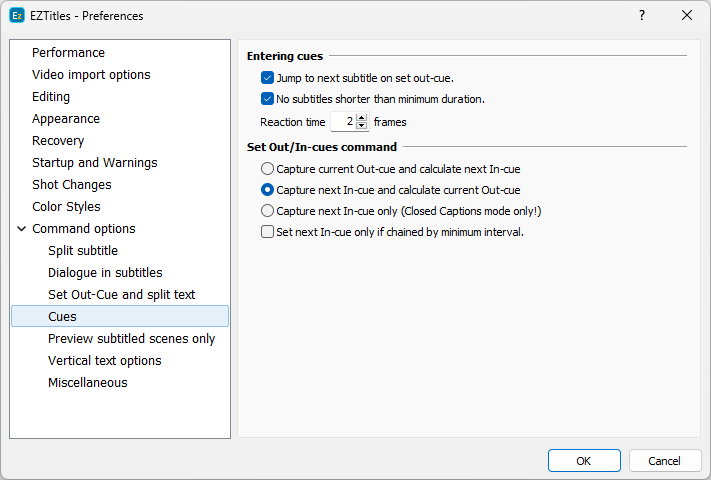Select Split subtitle under Command options

(x=83, y=251)
